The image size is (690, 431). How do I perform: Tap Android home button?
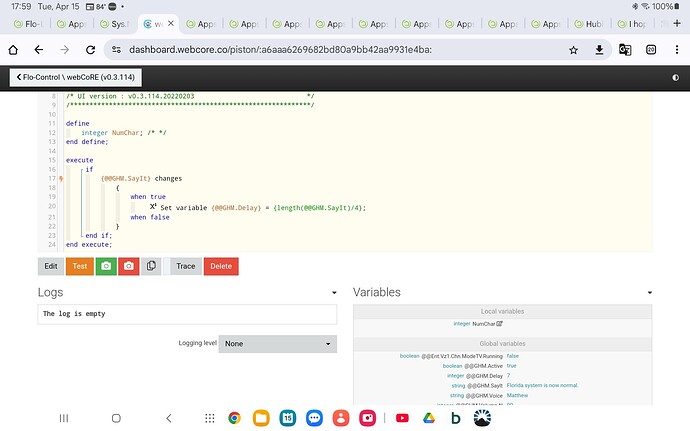point(116,418)
